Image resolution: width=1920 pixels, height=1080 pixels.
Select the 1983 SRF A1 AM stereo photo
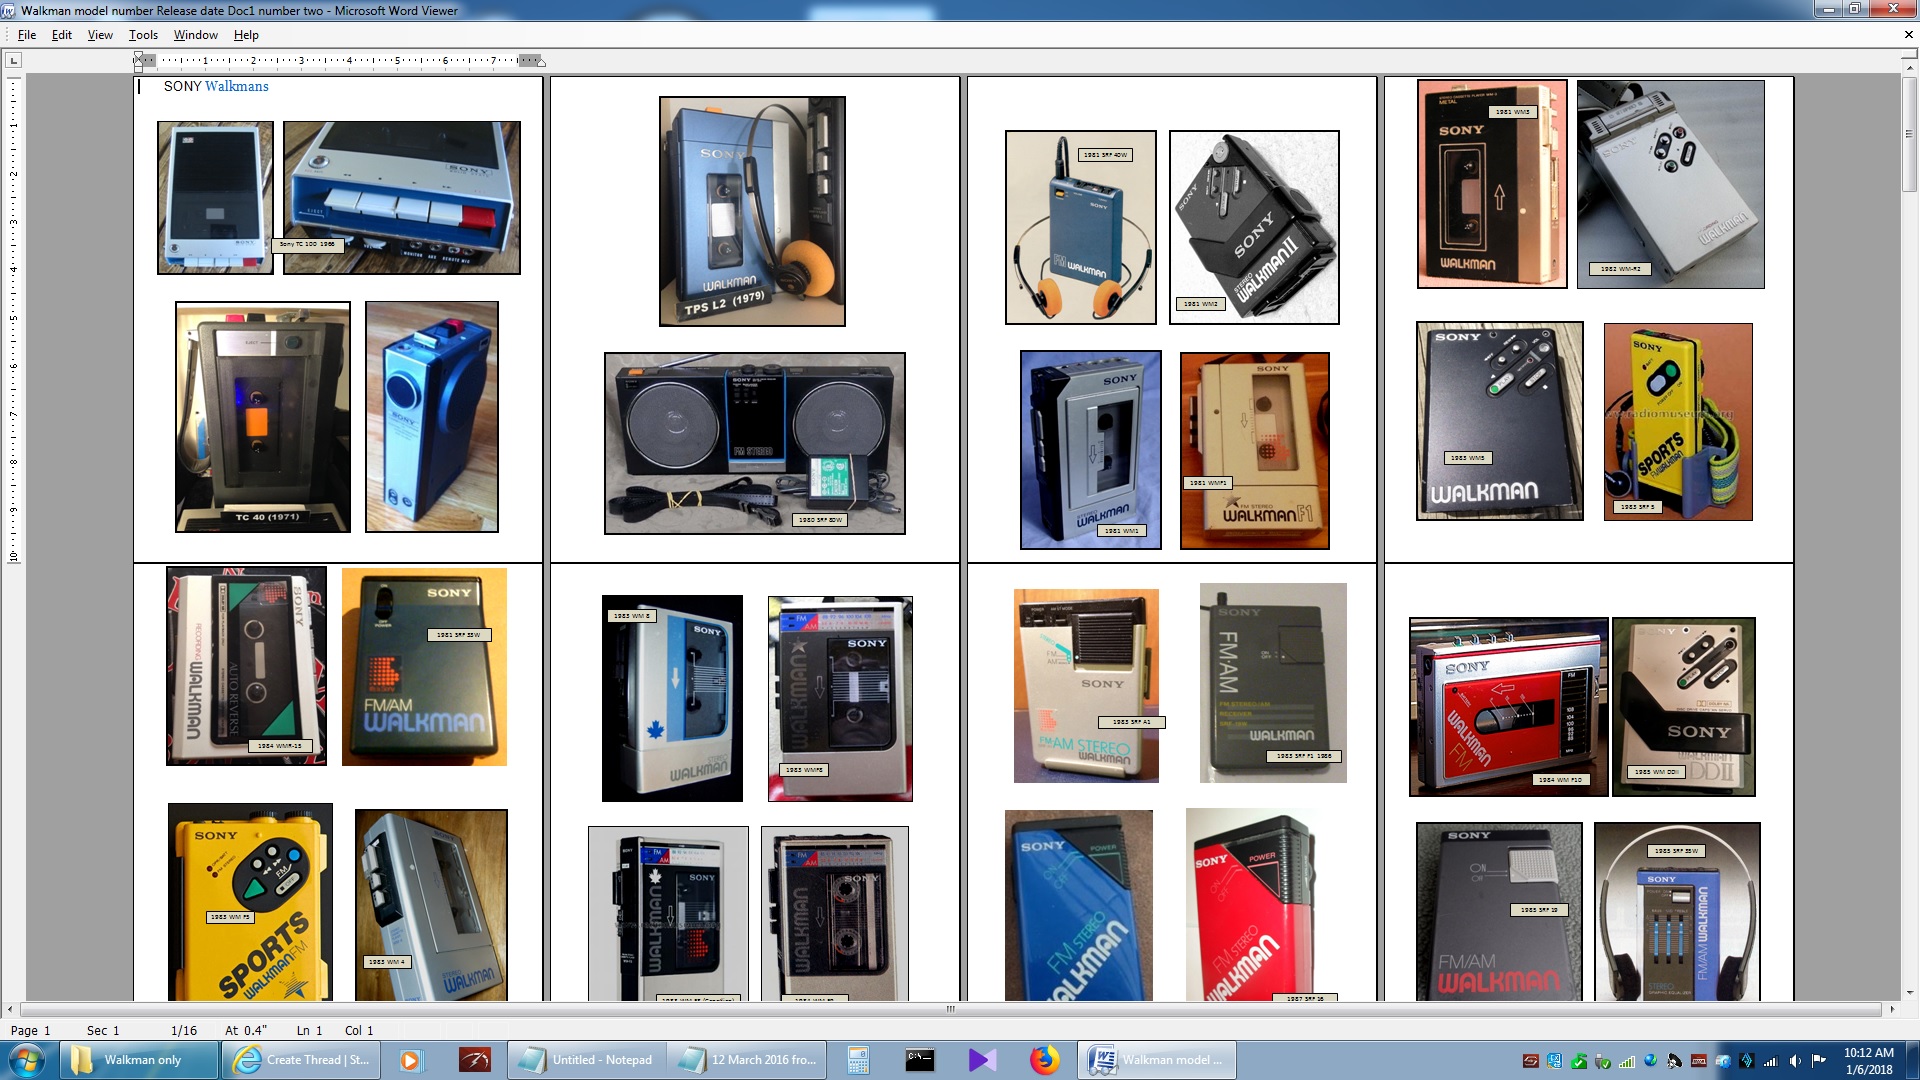(x=1086, y=686)
